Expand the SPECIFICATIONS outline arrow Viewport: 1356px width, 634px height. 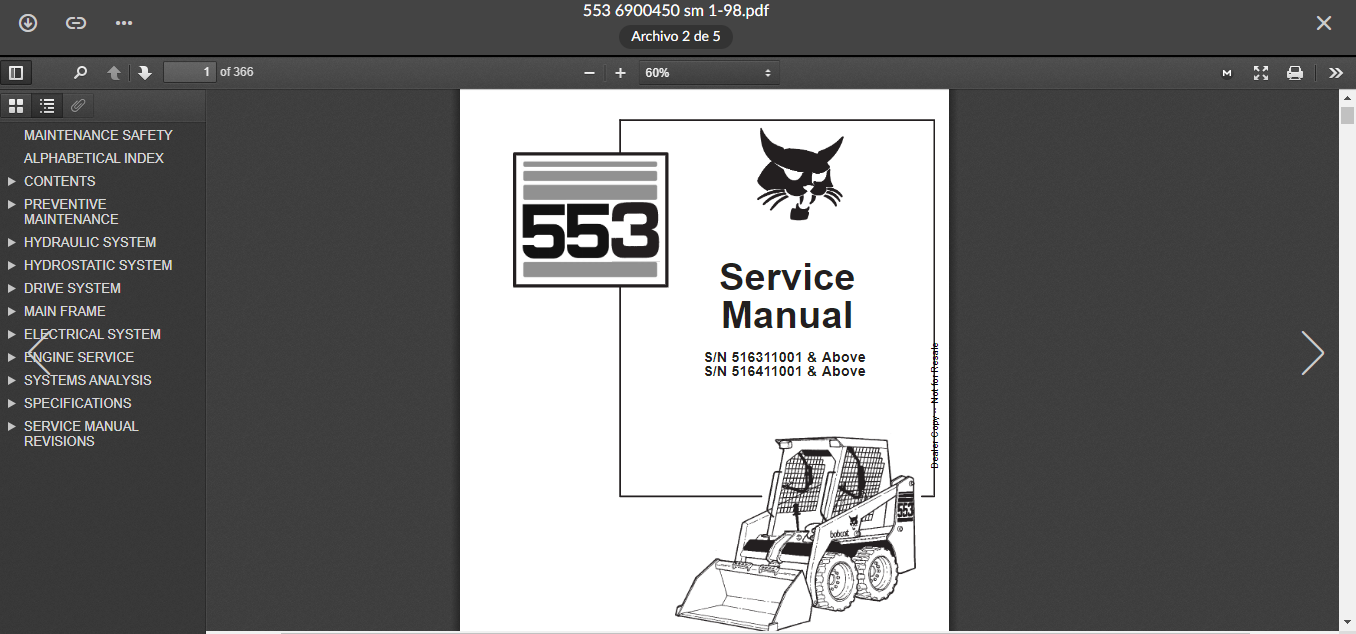click(x=12, y=403)
